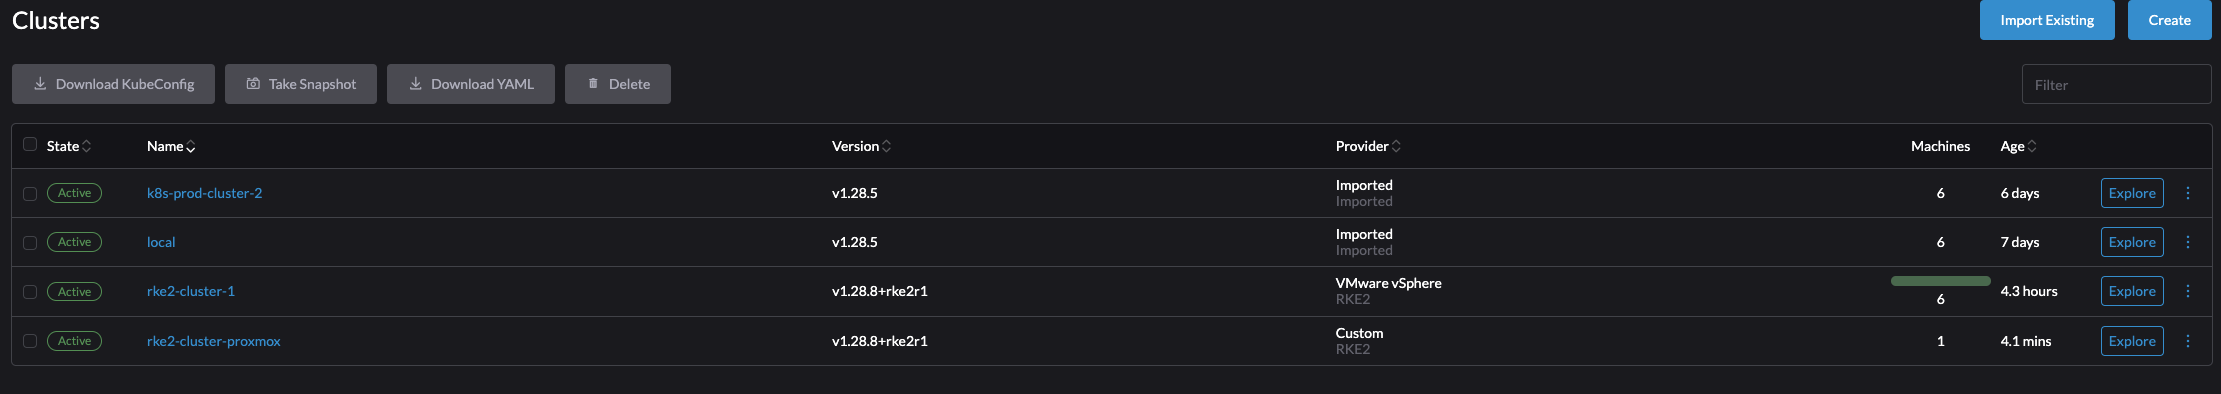The image size is (2221, 394).
Task: Tick the checkbox for k8s-prod-cluster-2
Action: [30, 194]
